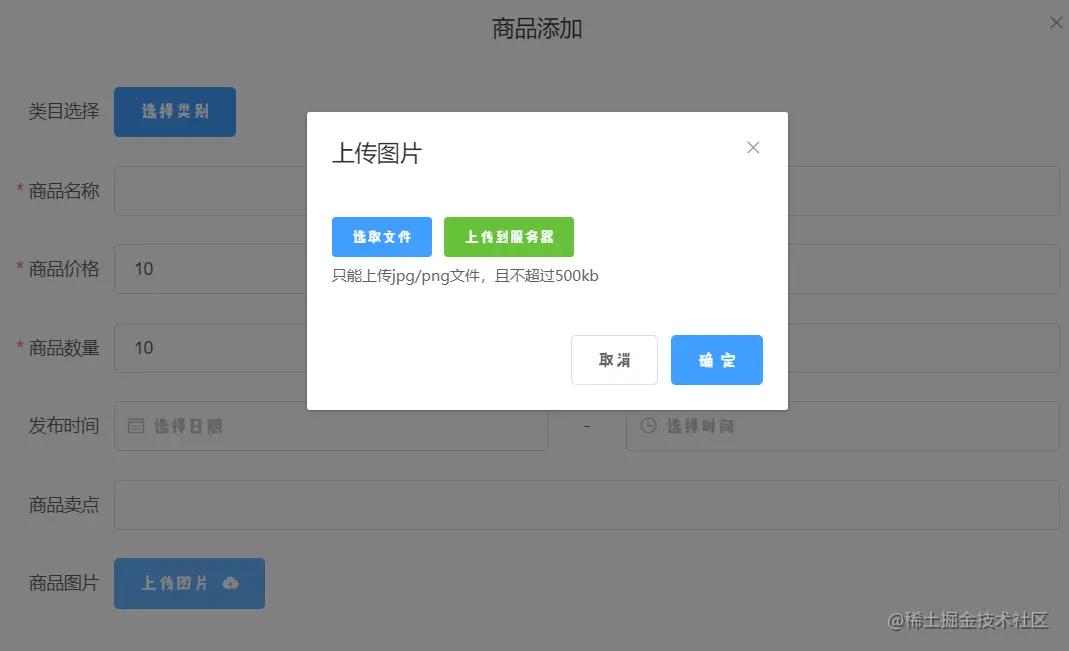Click the cloud upload icon
This screenshot has width=1069, height=651.
pyautogui.click(x=230, y=583)
